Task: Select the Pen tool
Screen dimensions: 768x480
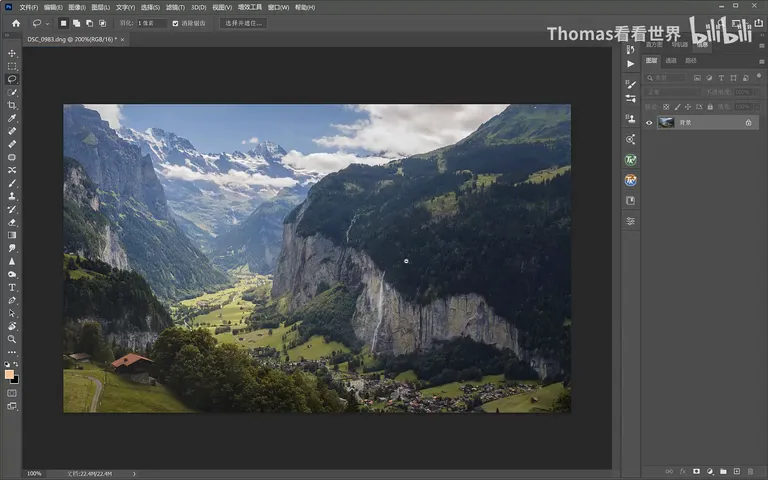Action: pos(12,300)
